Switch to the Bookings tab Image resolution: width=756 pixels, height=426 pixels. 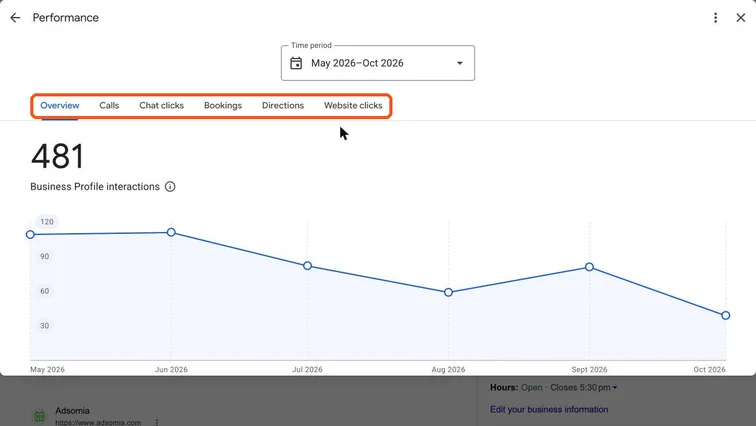[x=223, y=106]
